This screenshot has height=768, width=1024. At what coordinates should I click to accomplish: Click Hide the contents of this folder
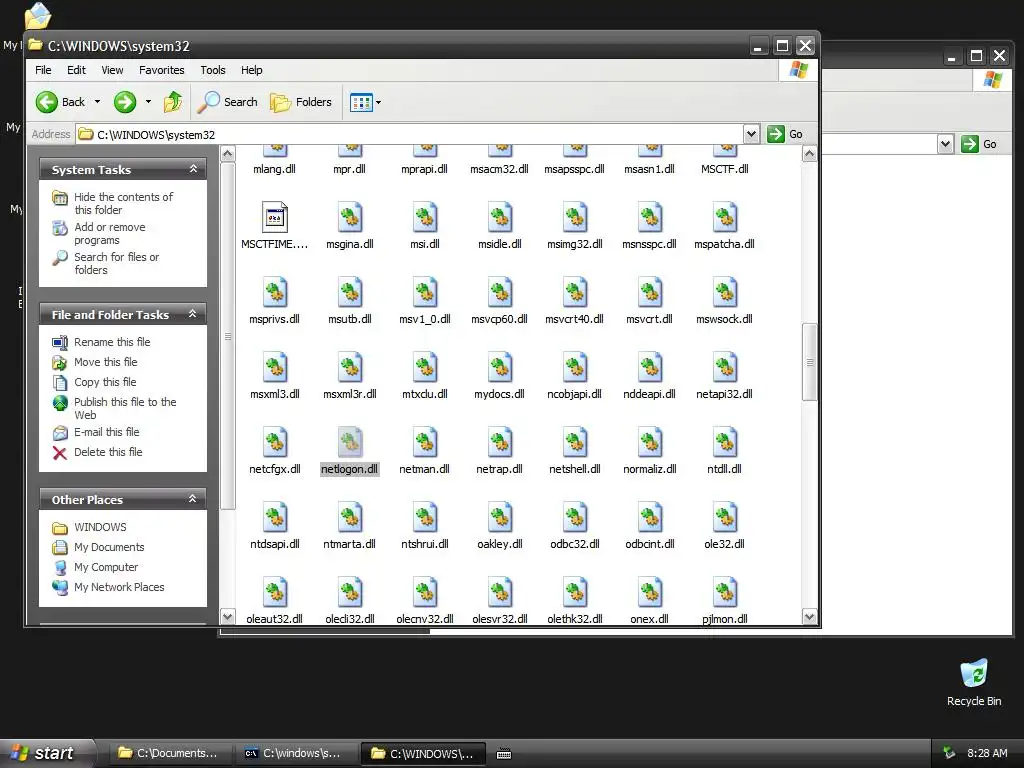pos(123,203)
